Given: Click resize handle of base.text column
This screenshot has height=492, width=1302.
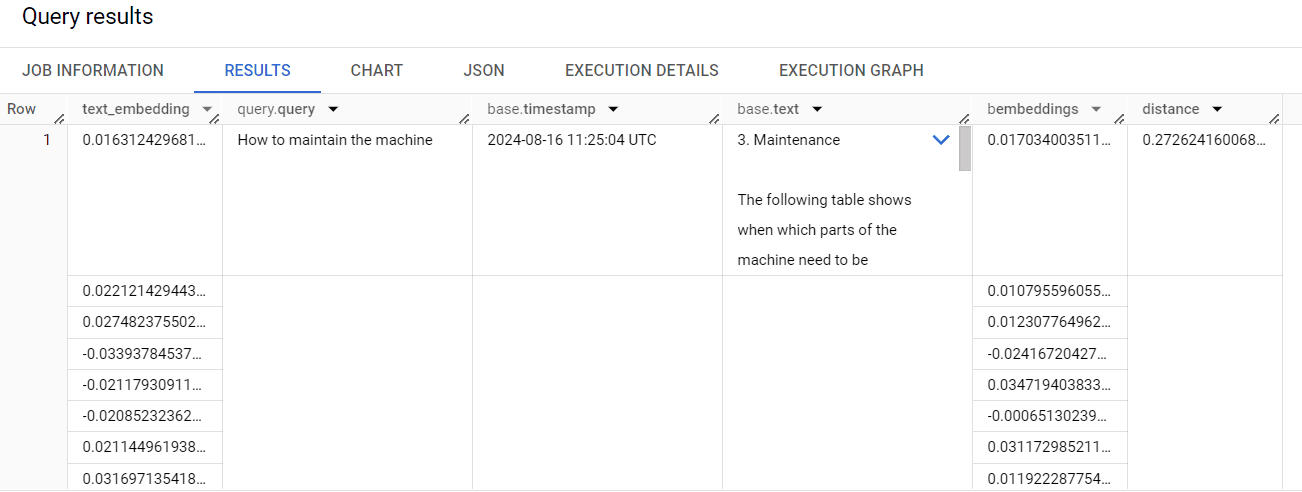Looking at the screenshot, I should click(x=965, y=119).
